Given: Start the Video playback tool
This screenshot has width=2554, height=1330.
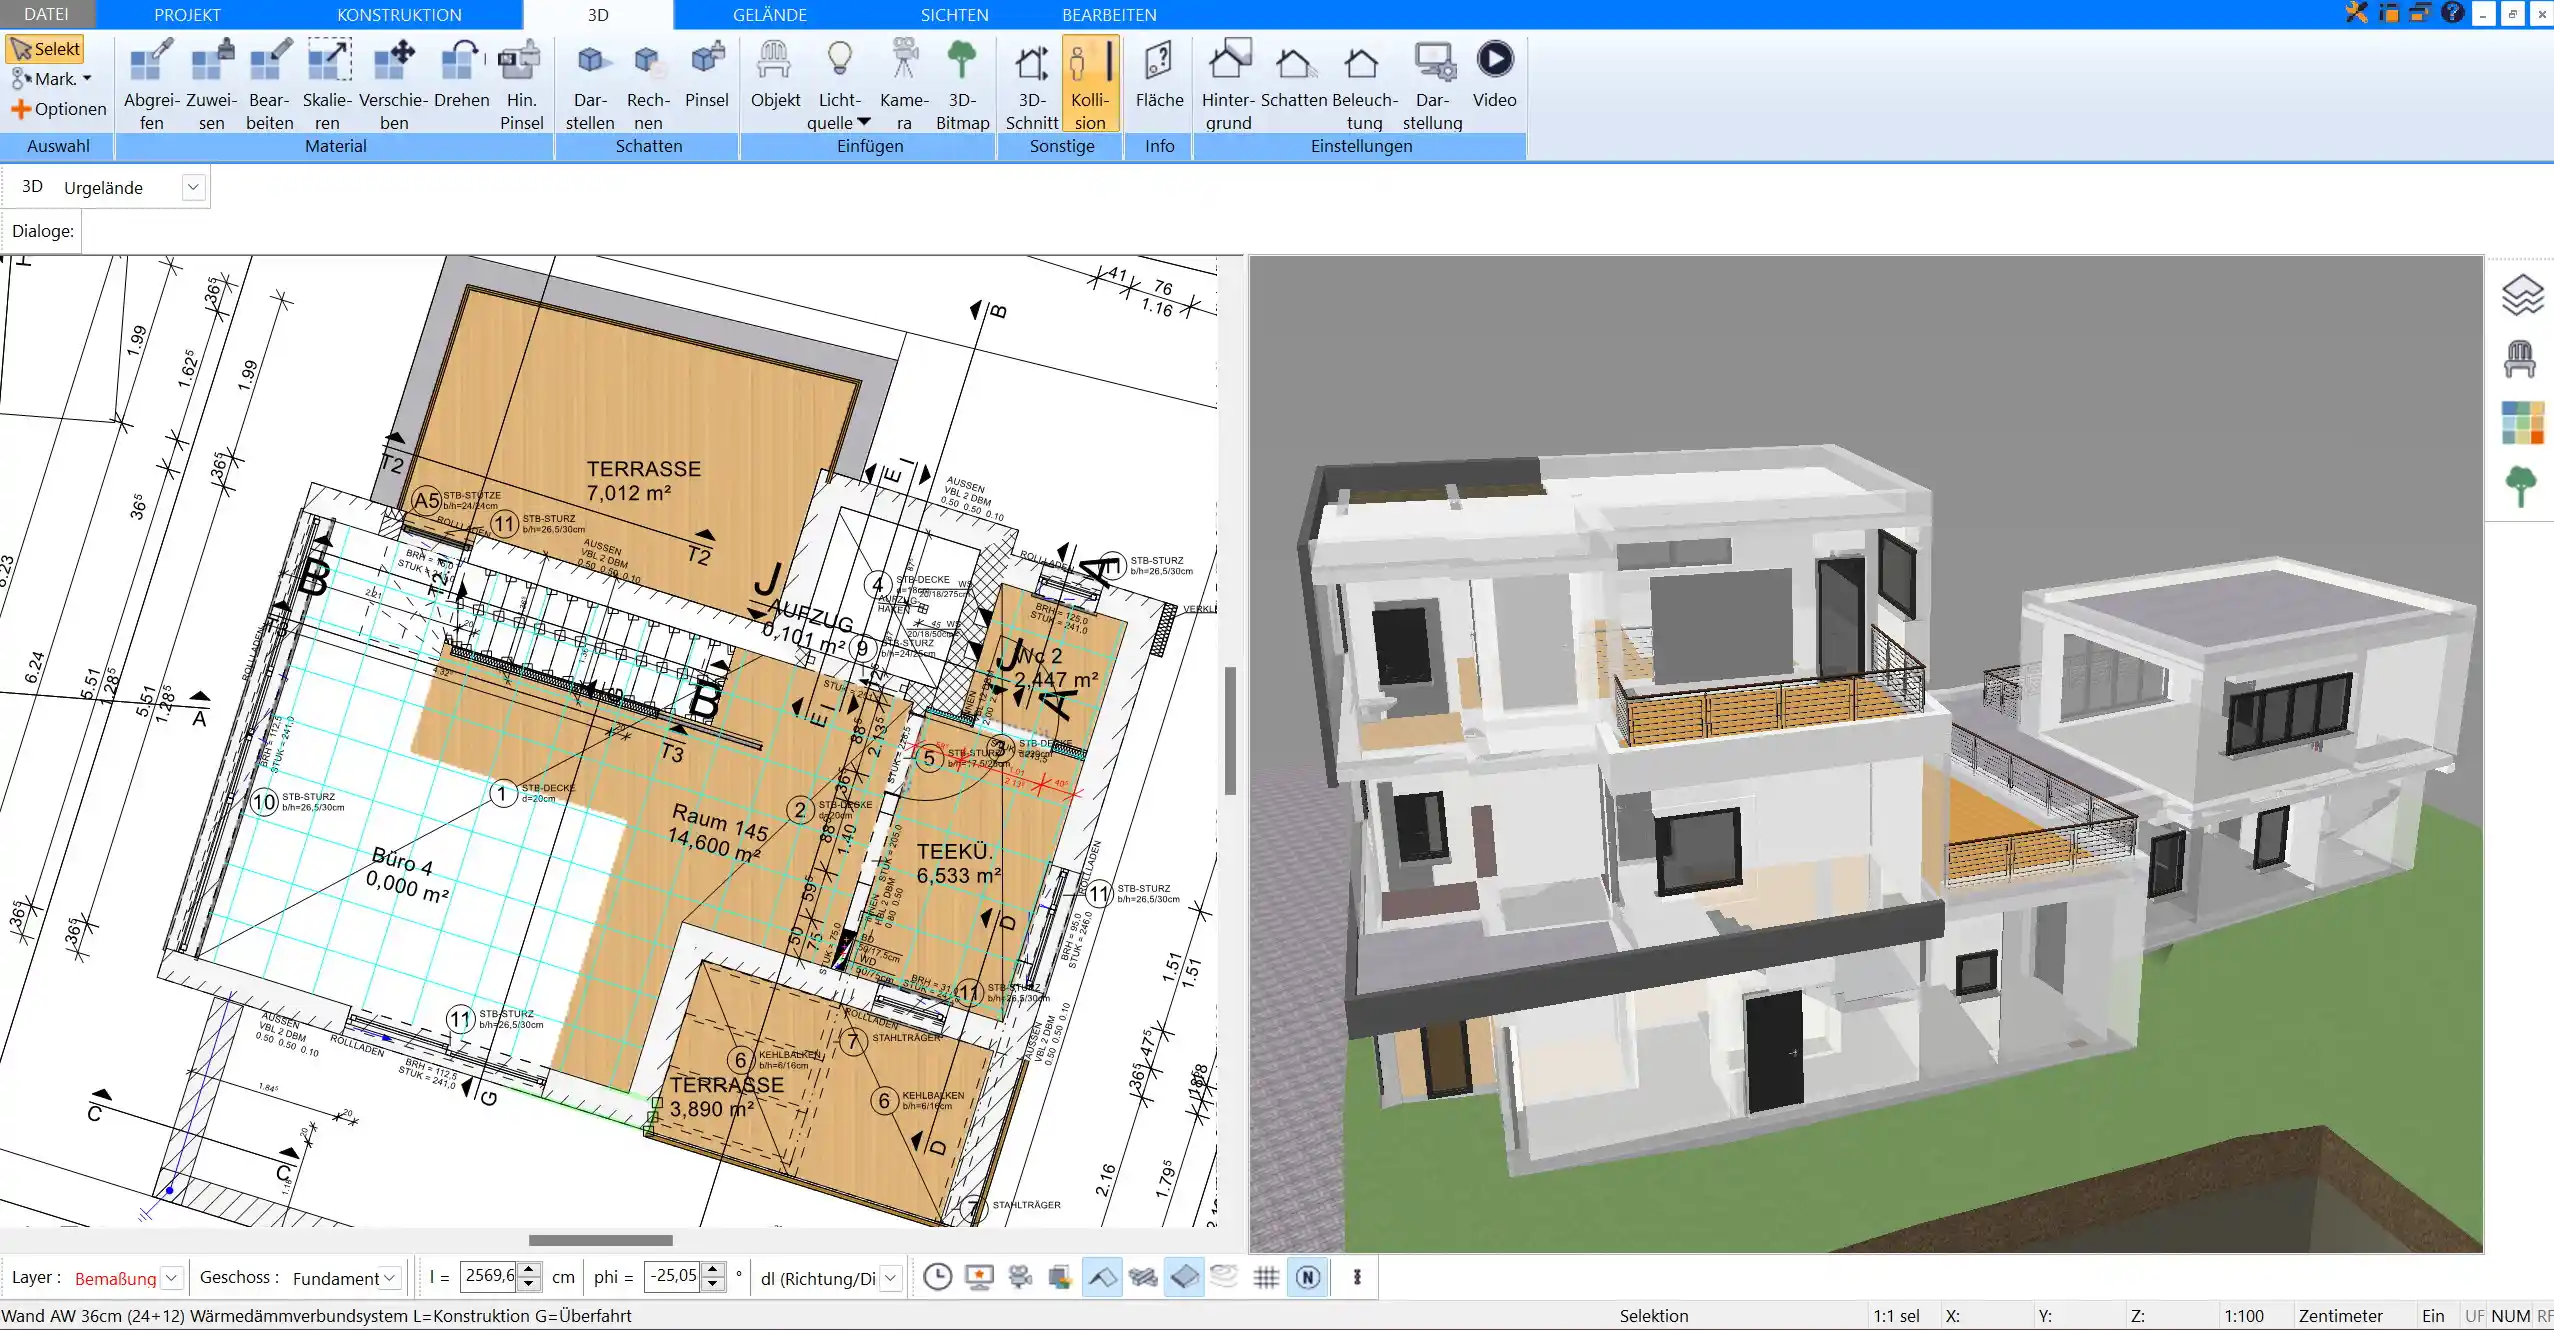Looking at the screenshot, I should click(1494, 74).
